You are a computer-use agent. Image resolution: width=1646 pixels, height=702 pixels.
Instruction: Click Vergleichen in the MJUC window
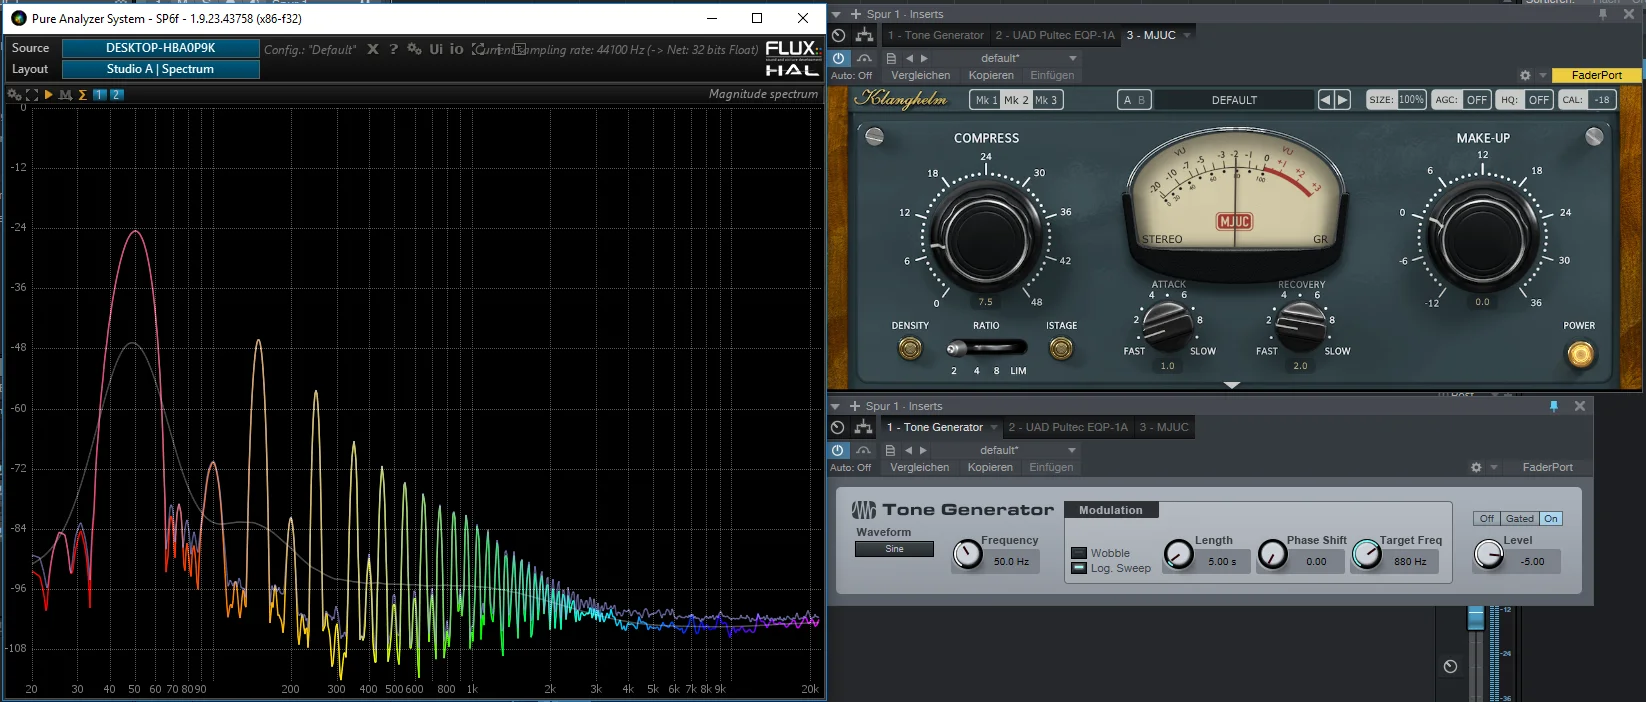coord(921,76)
